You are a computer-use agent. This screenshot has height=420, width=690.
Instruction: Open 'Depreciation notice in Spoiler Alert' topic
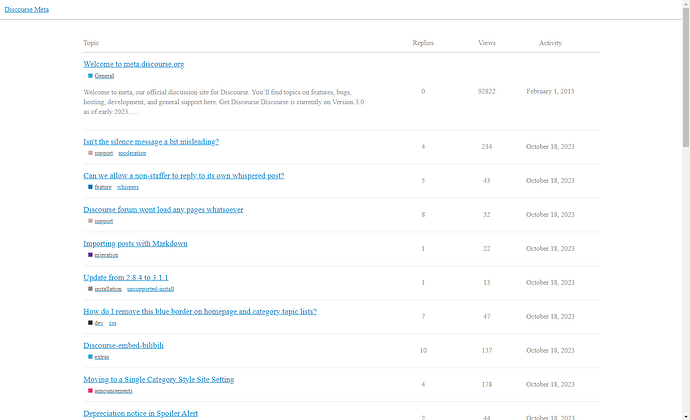pyautogui.click(x=140, y=413)
